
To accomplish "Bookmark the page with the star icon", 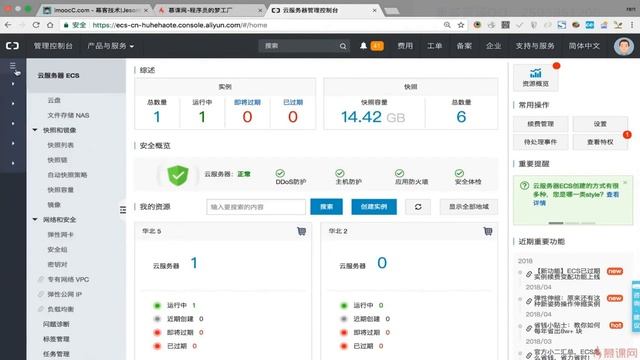I will [461, 25].
